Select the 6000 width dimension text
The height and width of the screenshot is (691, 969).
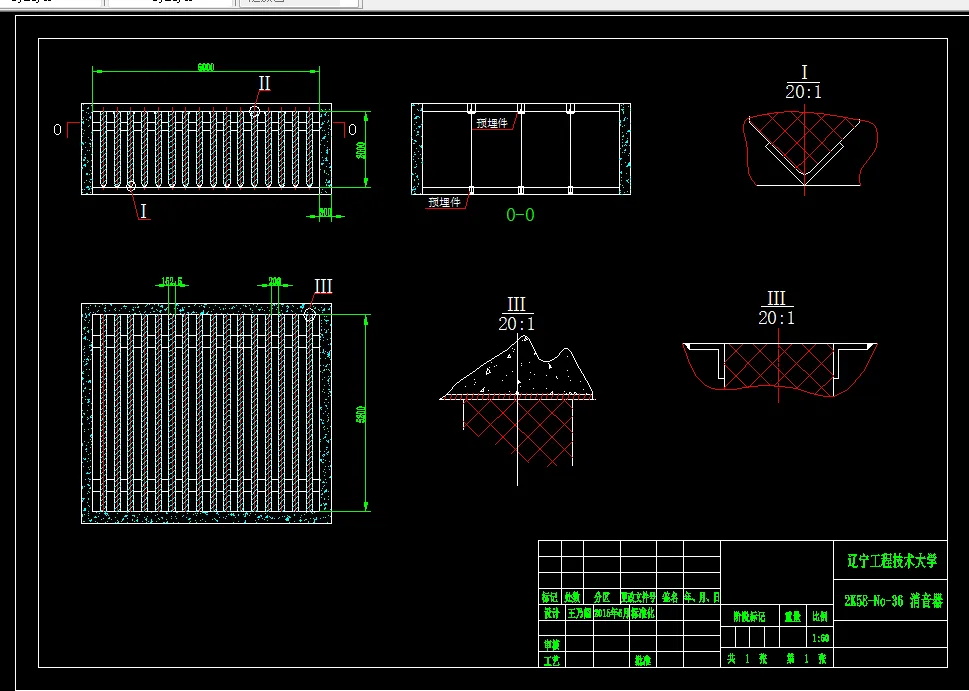click(x=206, y=67)
